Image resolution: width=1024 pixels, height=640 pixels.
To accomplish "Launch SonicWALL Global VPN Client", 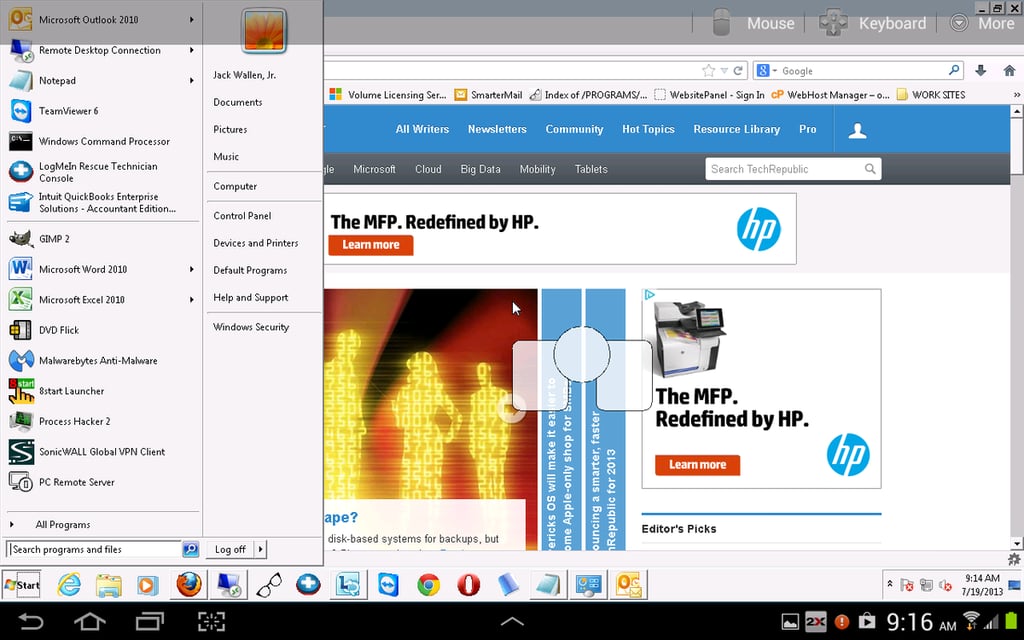I will pyautogui.click(x=103, y=452).
